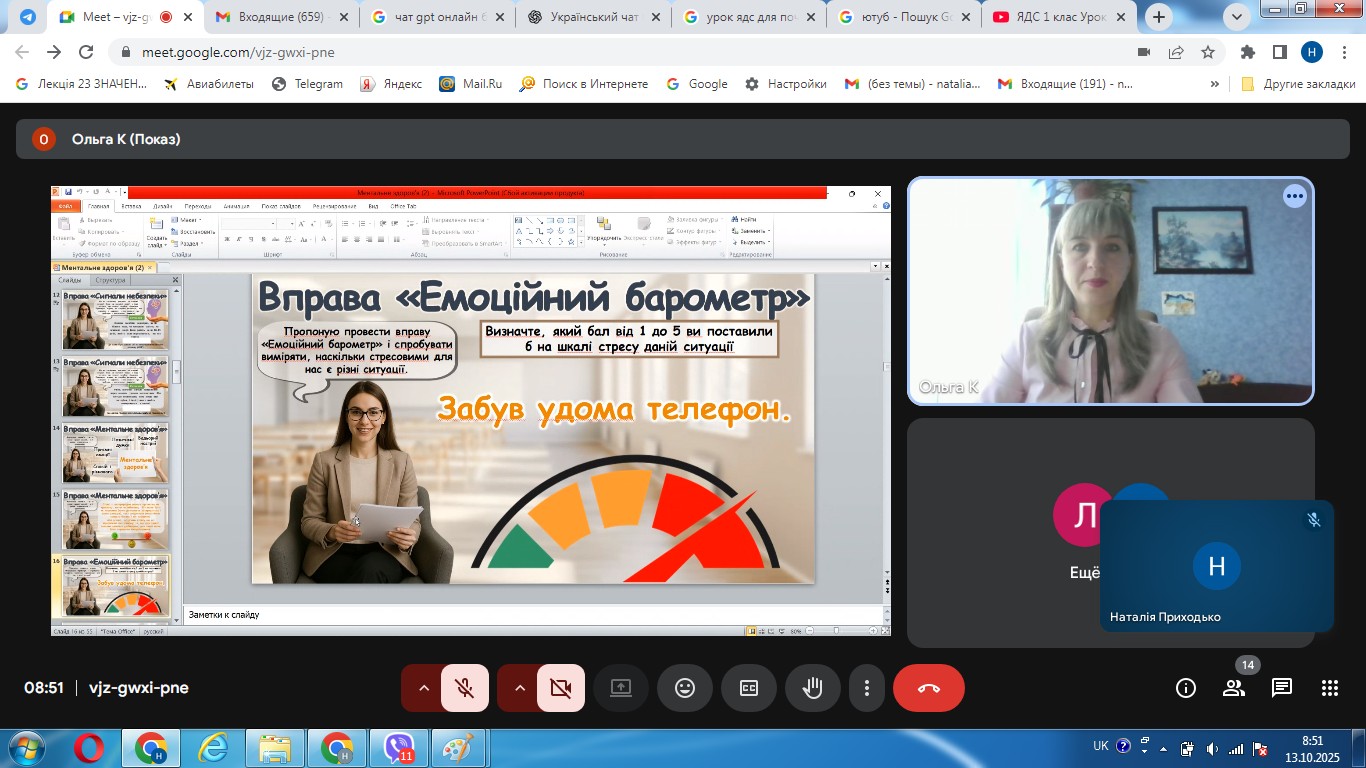
Task: Open options on Ольга К video tile
Action: point(1295,197)
